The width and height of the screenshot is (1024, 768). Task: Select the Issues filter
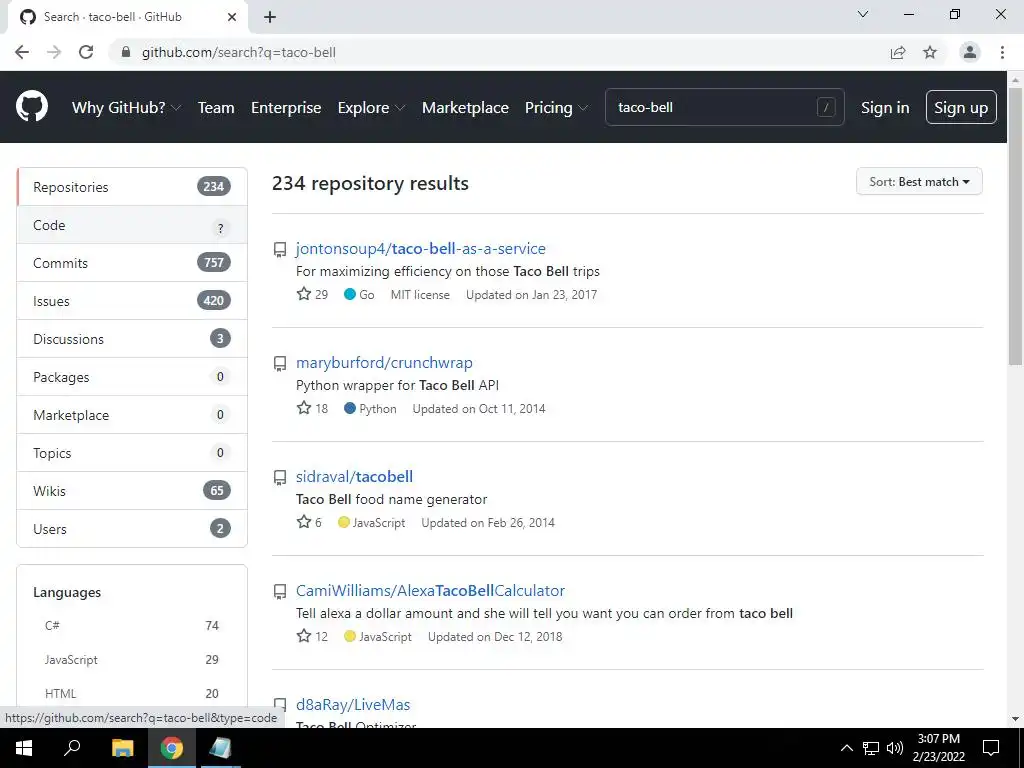pyautogui.click(x=132, y=301)
